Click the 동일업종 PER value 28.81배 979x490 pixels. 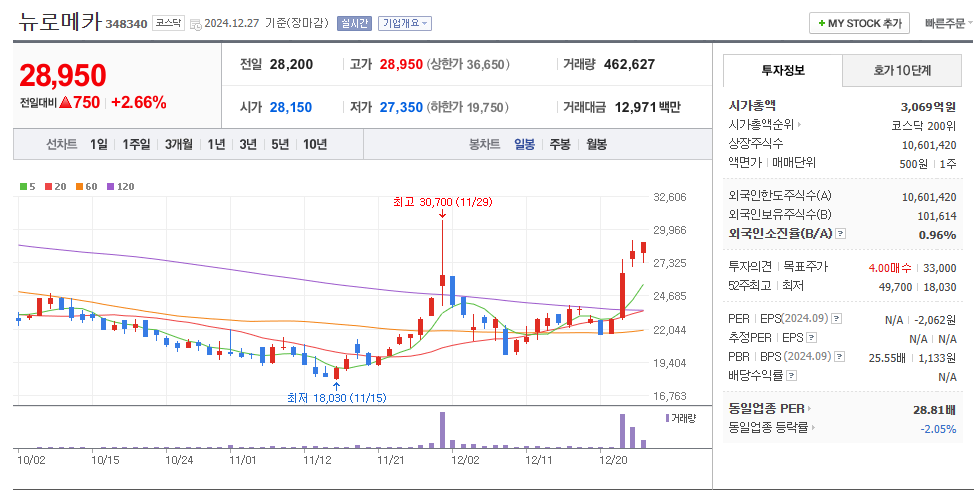point(935,410)
